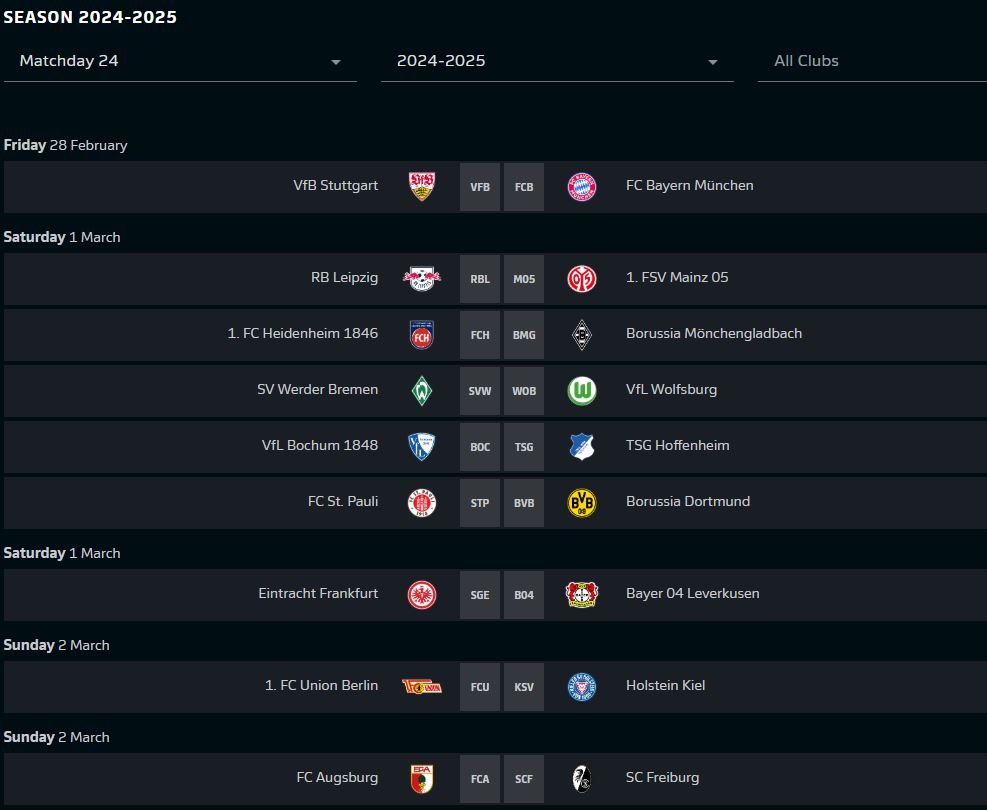Click the Borussia Dortmund BVB crest
This screenshot has width=987, height=810.
pyautogui.click(x=582, y=503)
